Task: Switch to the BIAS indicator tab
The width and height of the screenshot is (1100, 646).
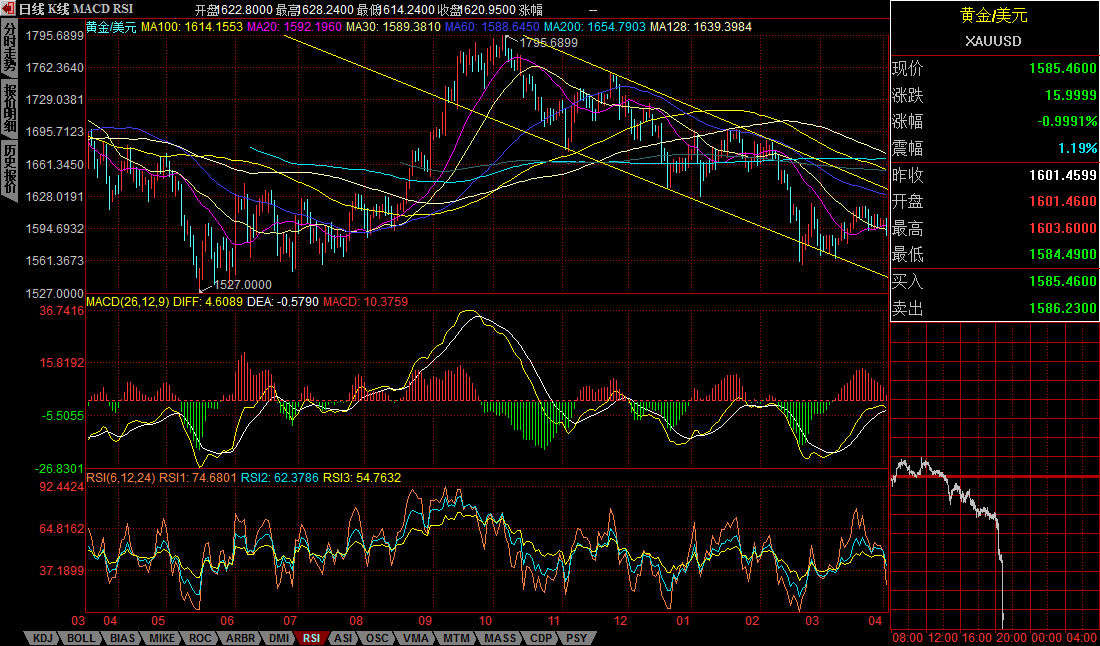Action: click(x=123, y=638)
